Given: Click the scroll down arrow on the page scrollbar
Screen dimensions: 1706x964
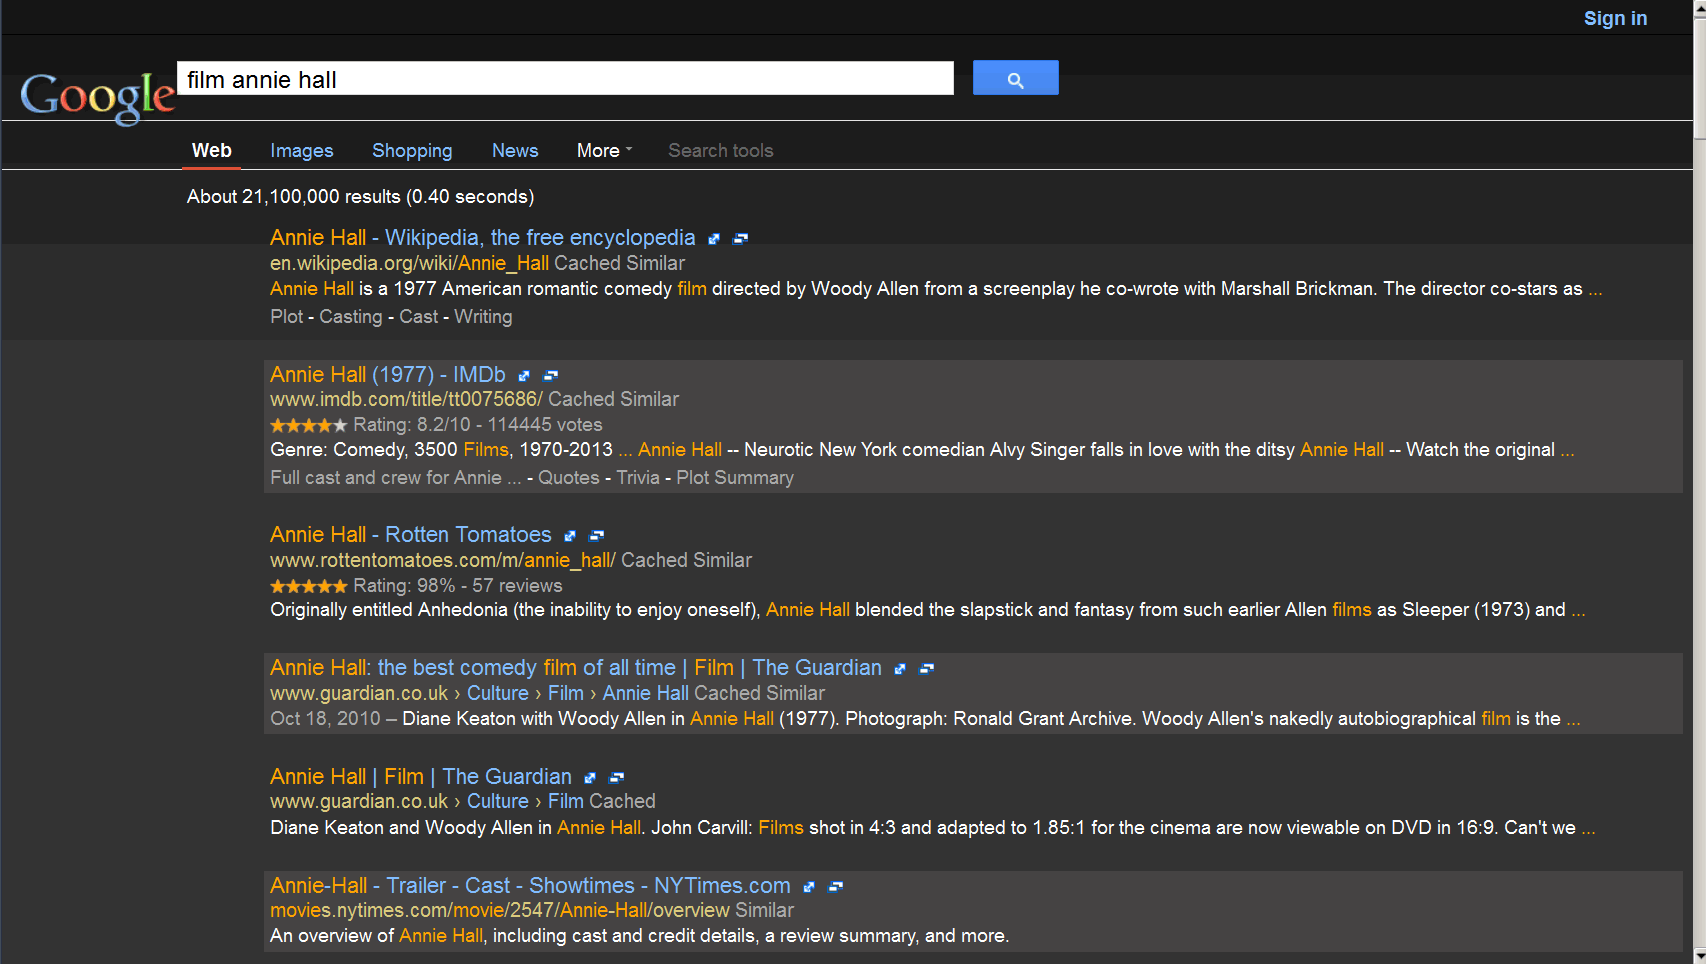Looking at the screenshot, I should [1699, 955].
